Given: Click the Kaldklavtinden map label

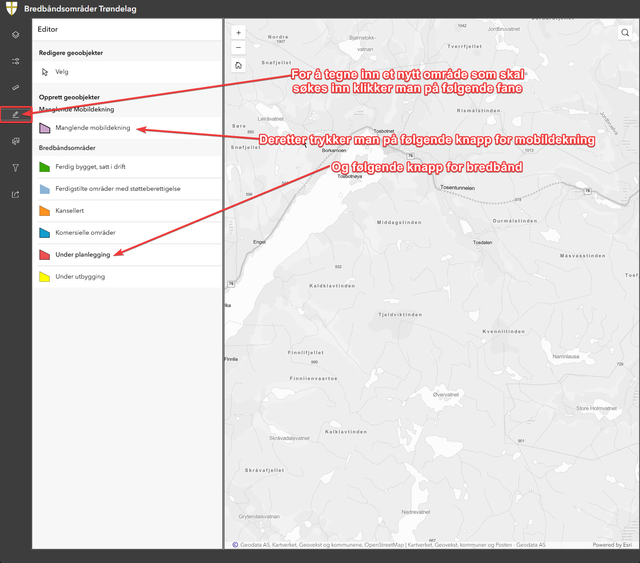Looking at the screenshot, I should coord(332,286).
